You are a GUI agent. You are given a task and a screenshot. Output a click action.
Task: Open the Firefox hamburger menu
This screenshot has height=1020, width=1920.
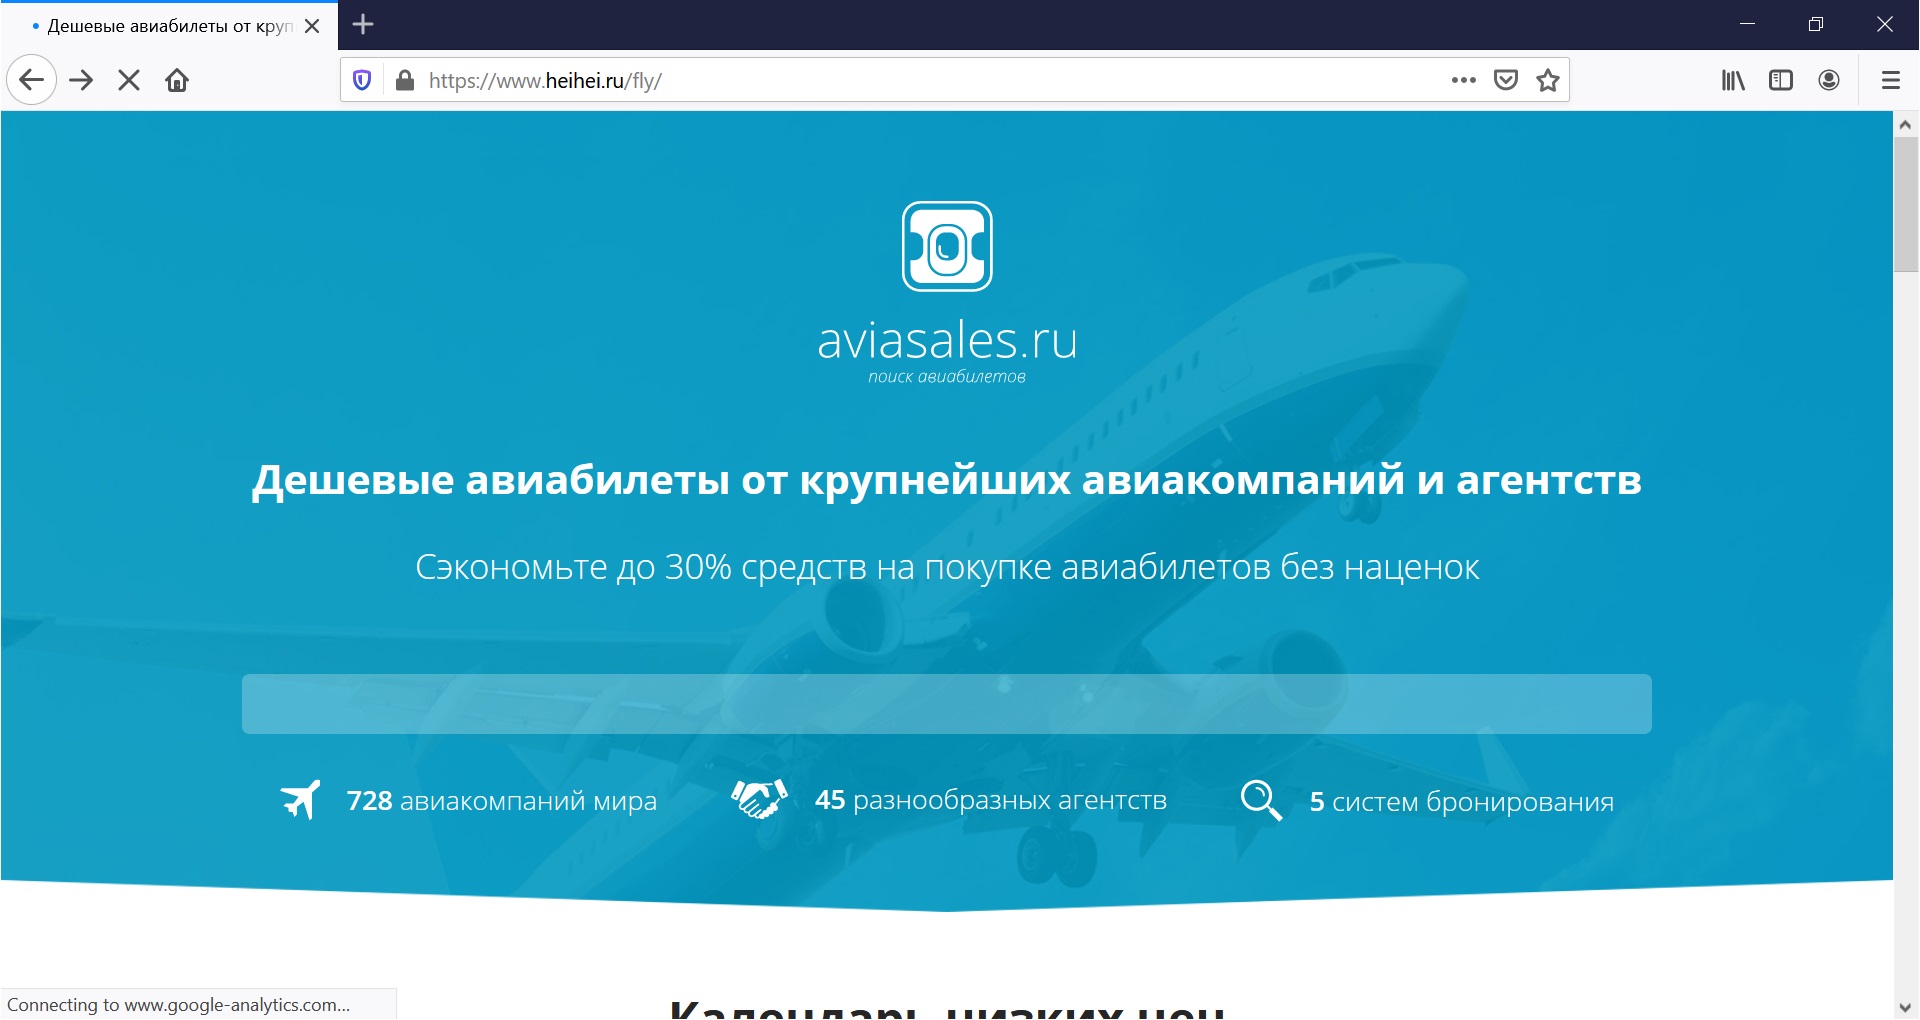click(x=1890, y=80)
